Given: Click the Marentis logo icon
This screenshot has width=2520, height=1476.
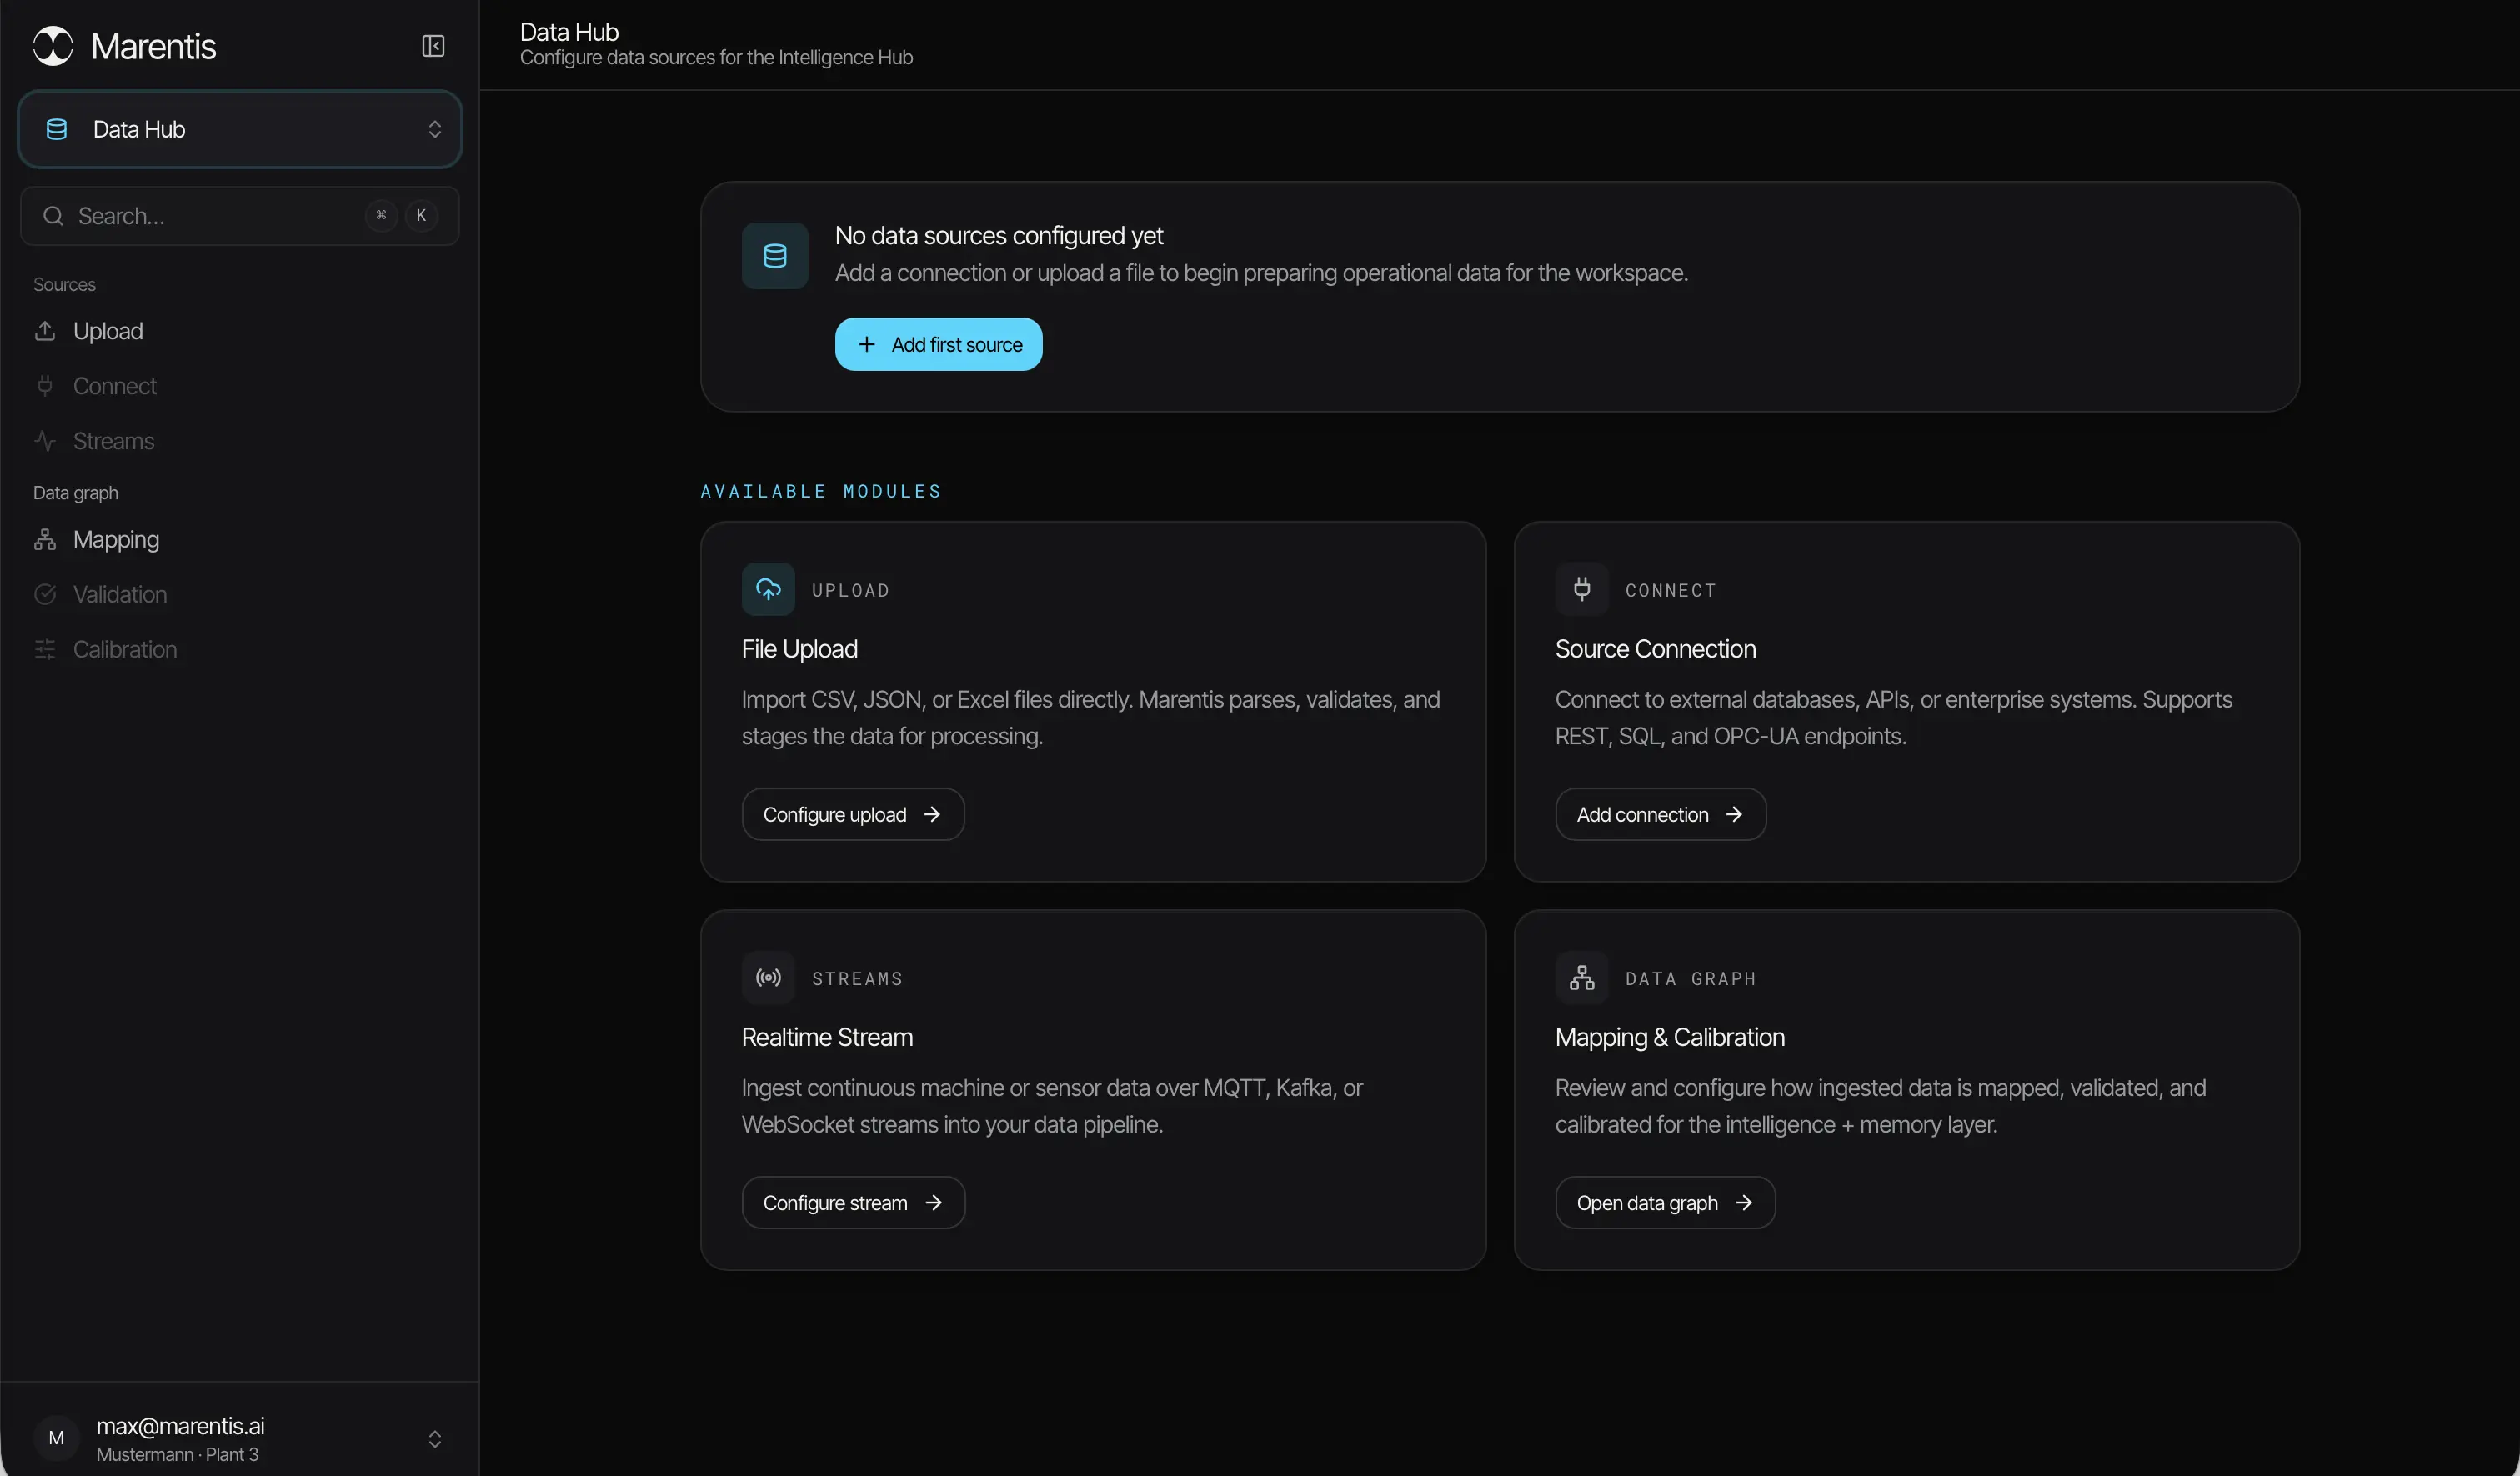Looking at the screenshot, I should point(53,46).
